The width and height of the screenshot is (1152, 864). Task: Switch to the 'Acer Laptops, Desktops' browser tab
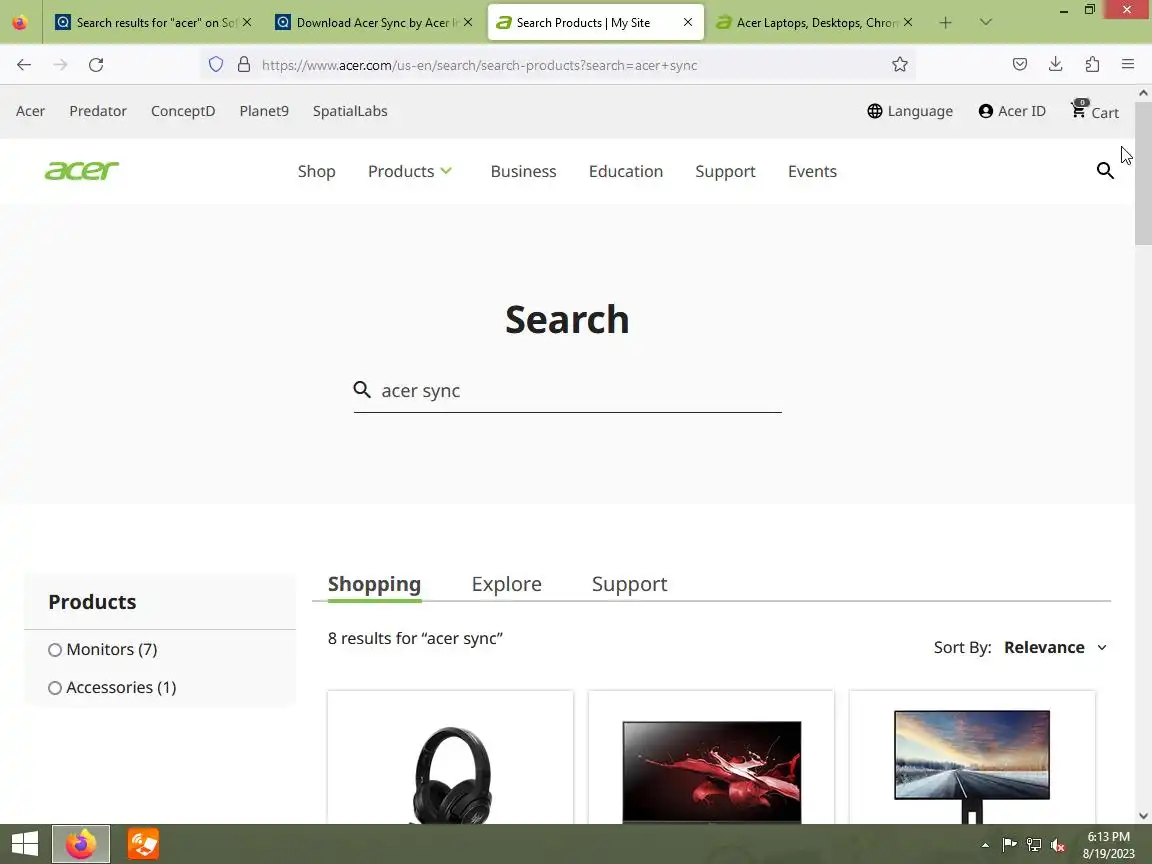pos(814,23)
